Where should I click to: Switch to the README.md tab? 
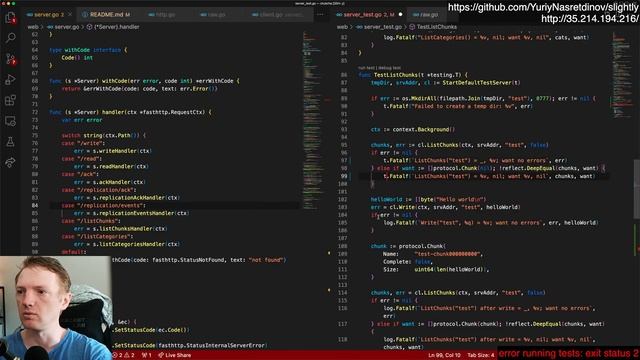[x=106, y=14]
